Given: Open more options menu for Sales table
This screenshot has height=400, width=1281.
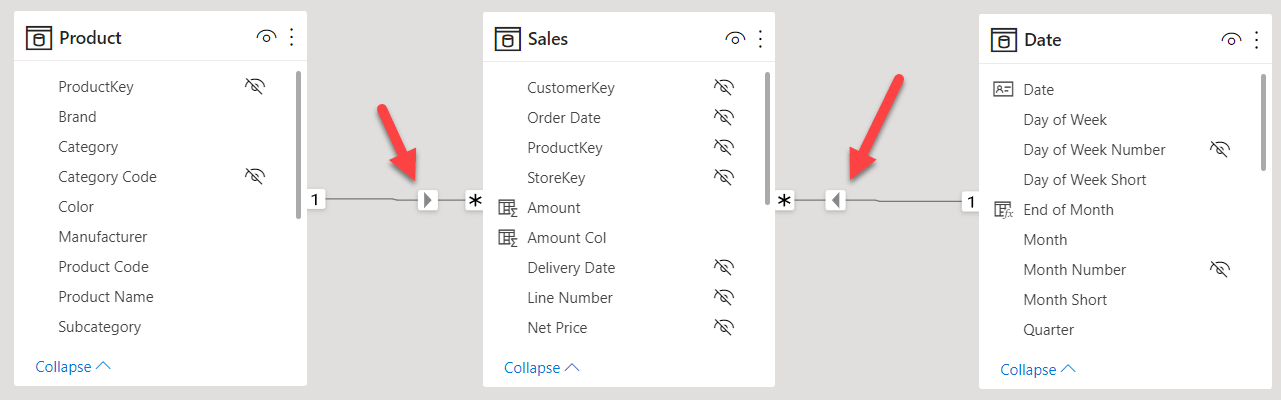Looking at the screenshot, I should click(760, 38).
